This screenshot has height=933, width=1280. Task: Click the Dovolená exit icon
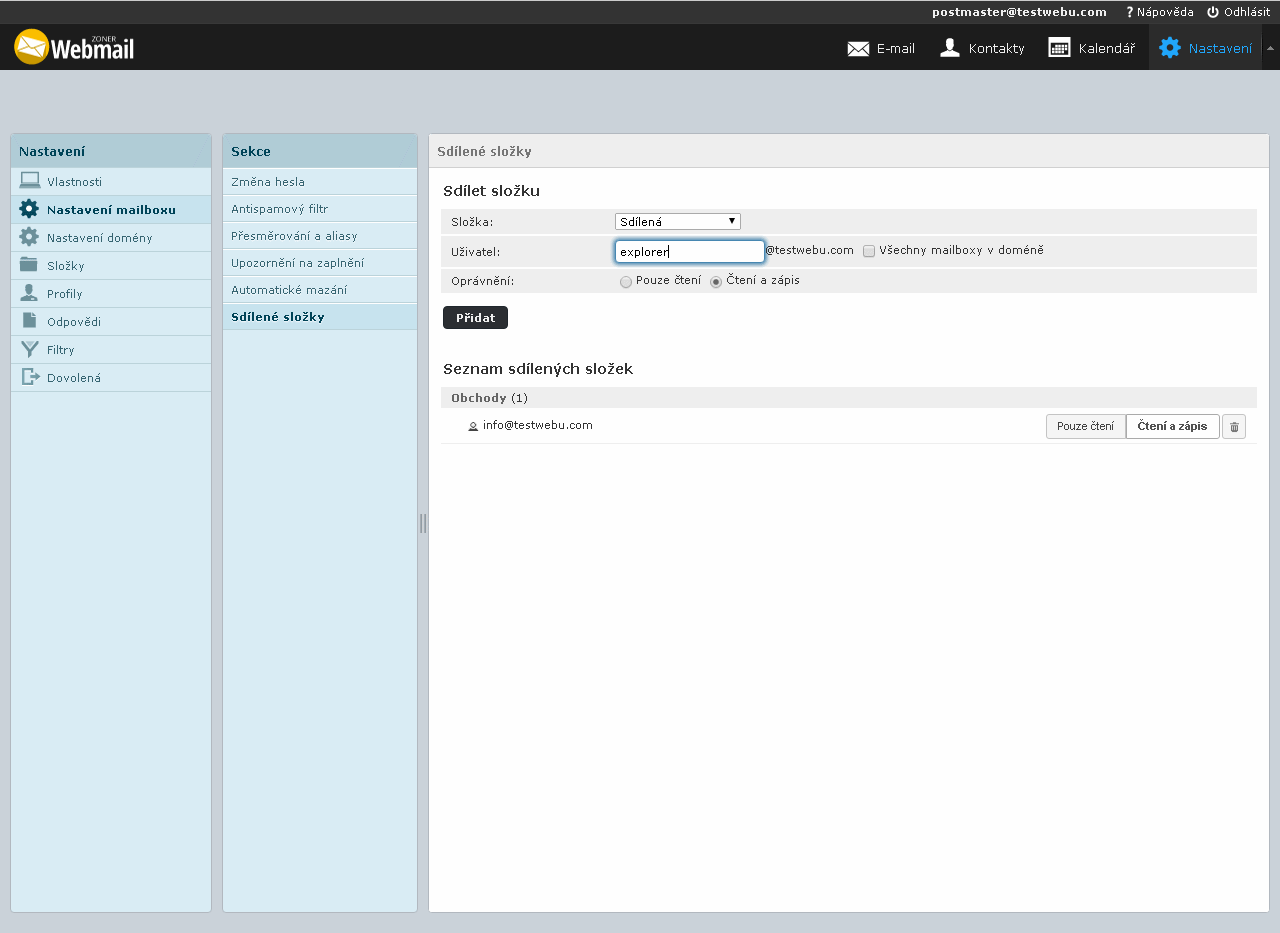coord(30,377)
